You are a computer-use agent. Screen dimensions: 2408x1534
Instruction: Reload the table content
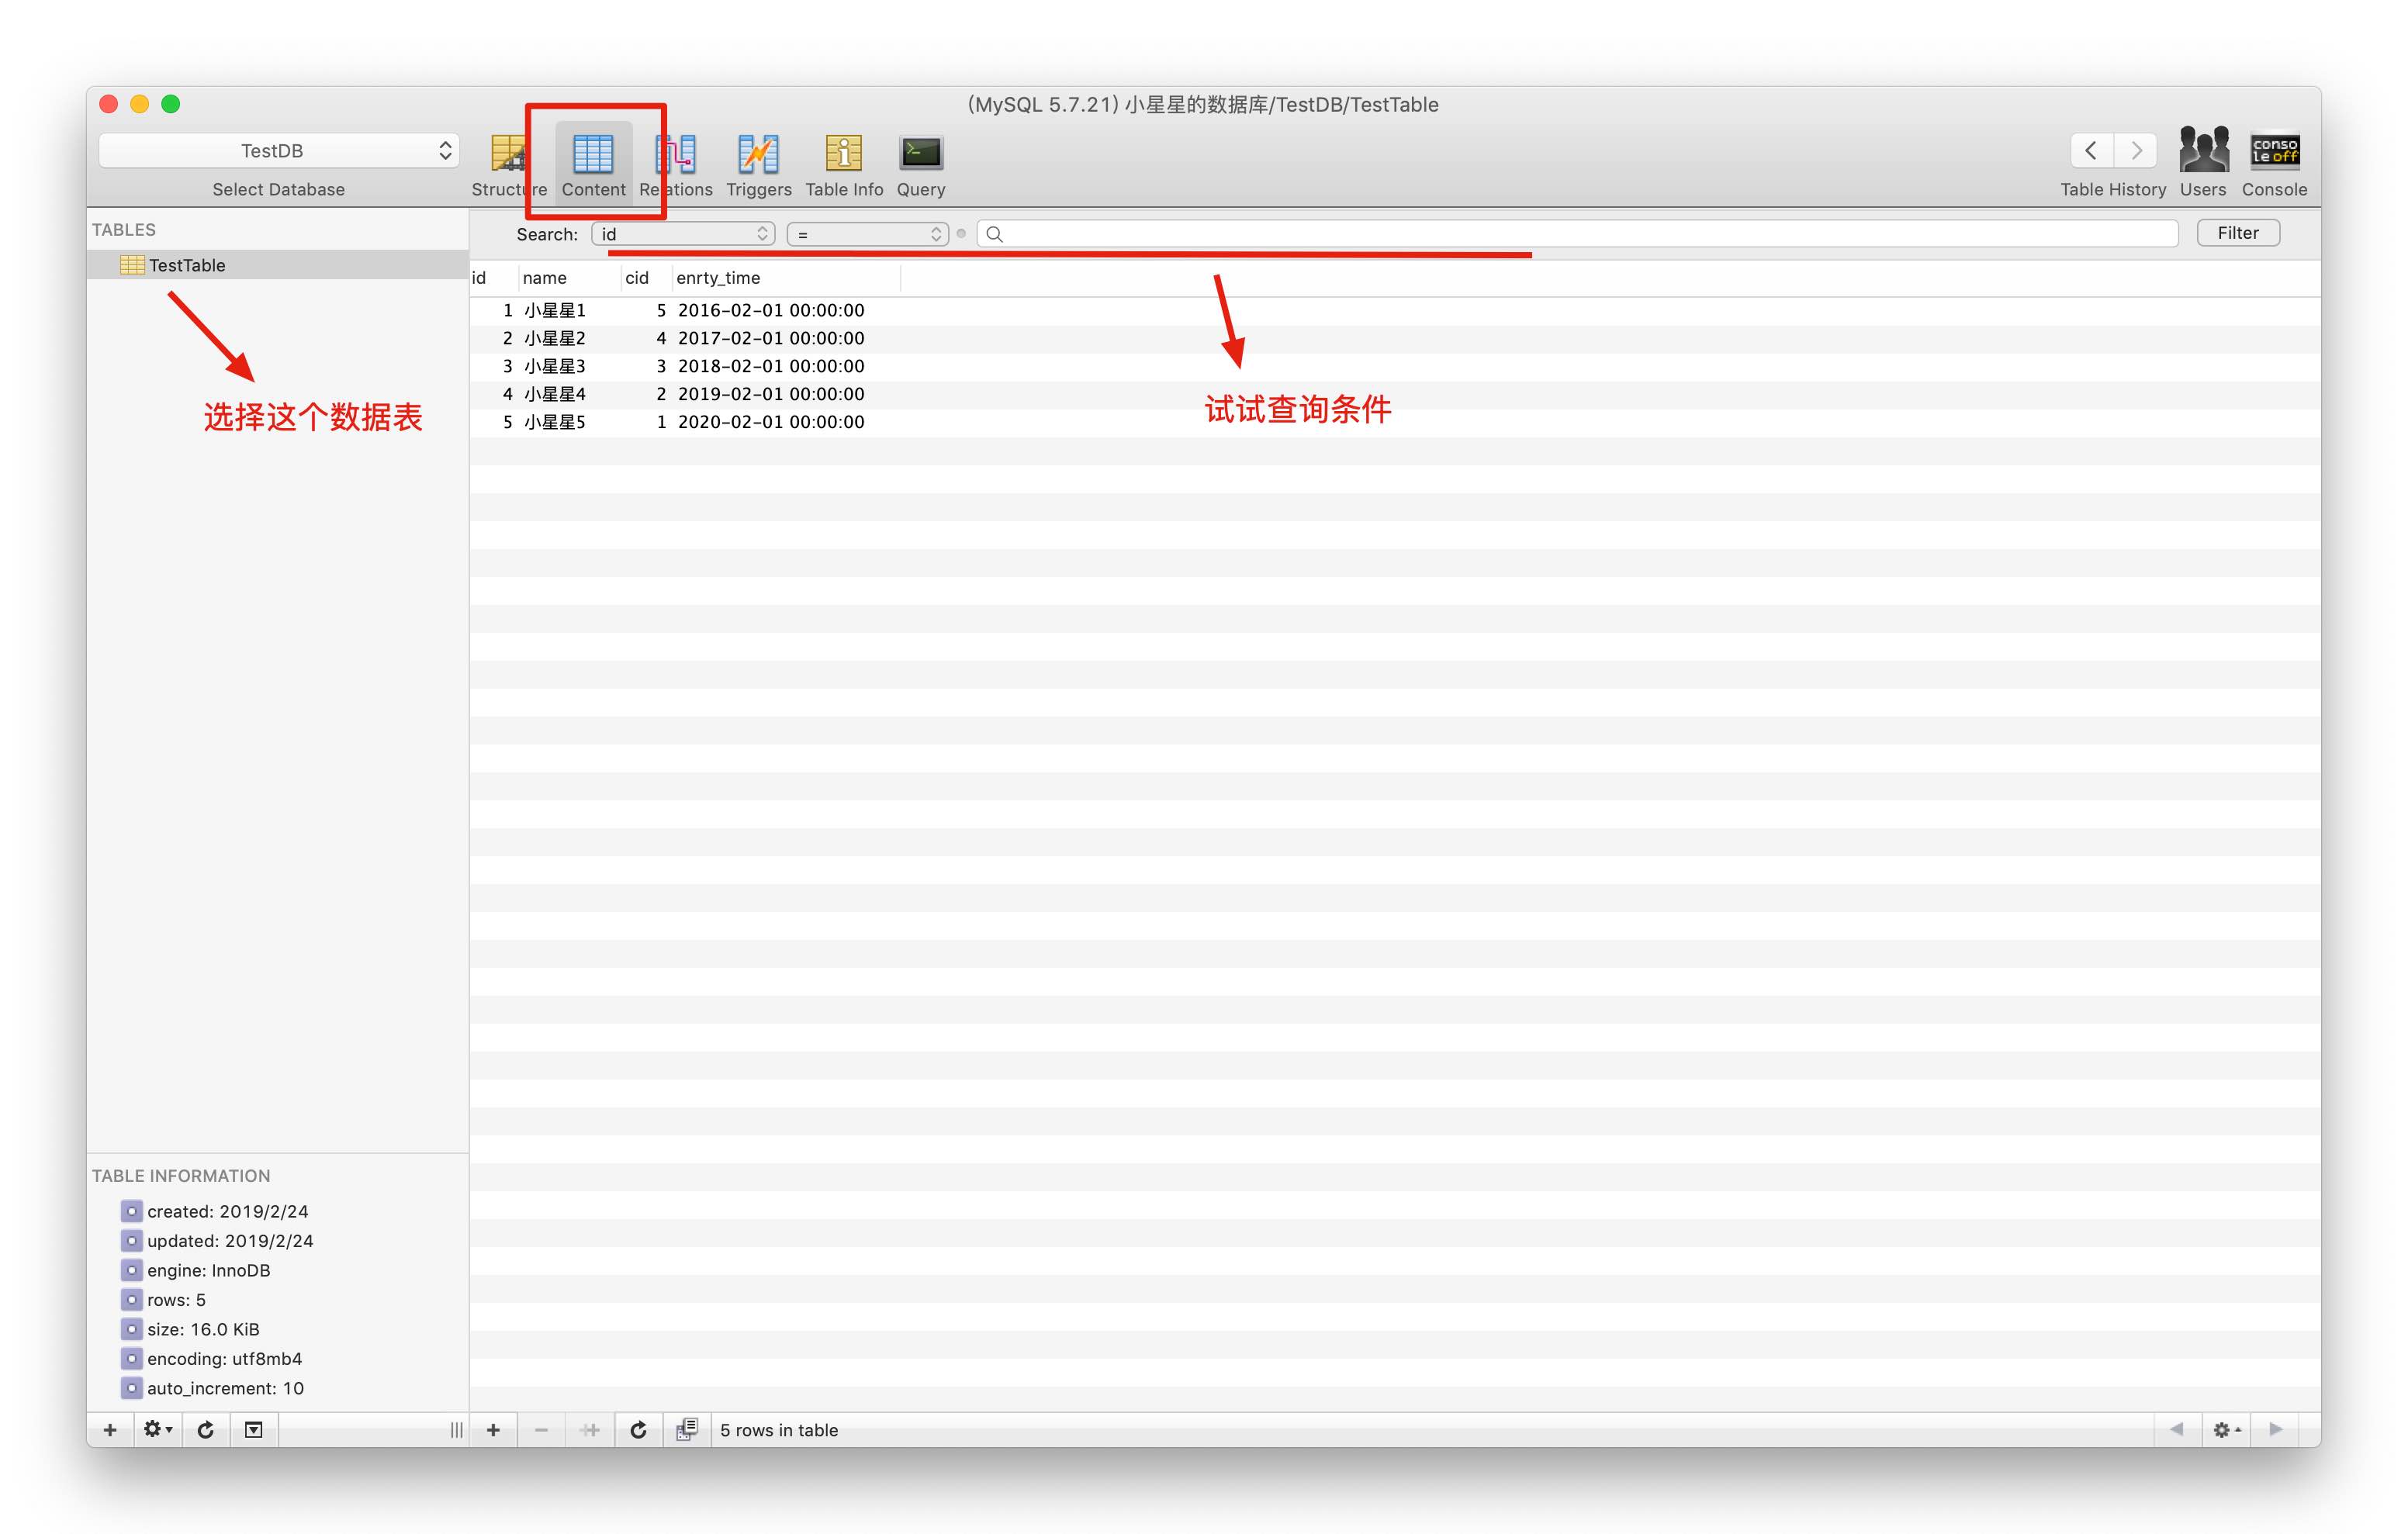click(x=638, y=1430)
